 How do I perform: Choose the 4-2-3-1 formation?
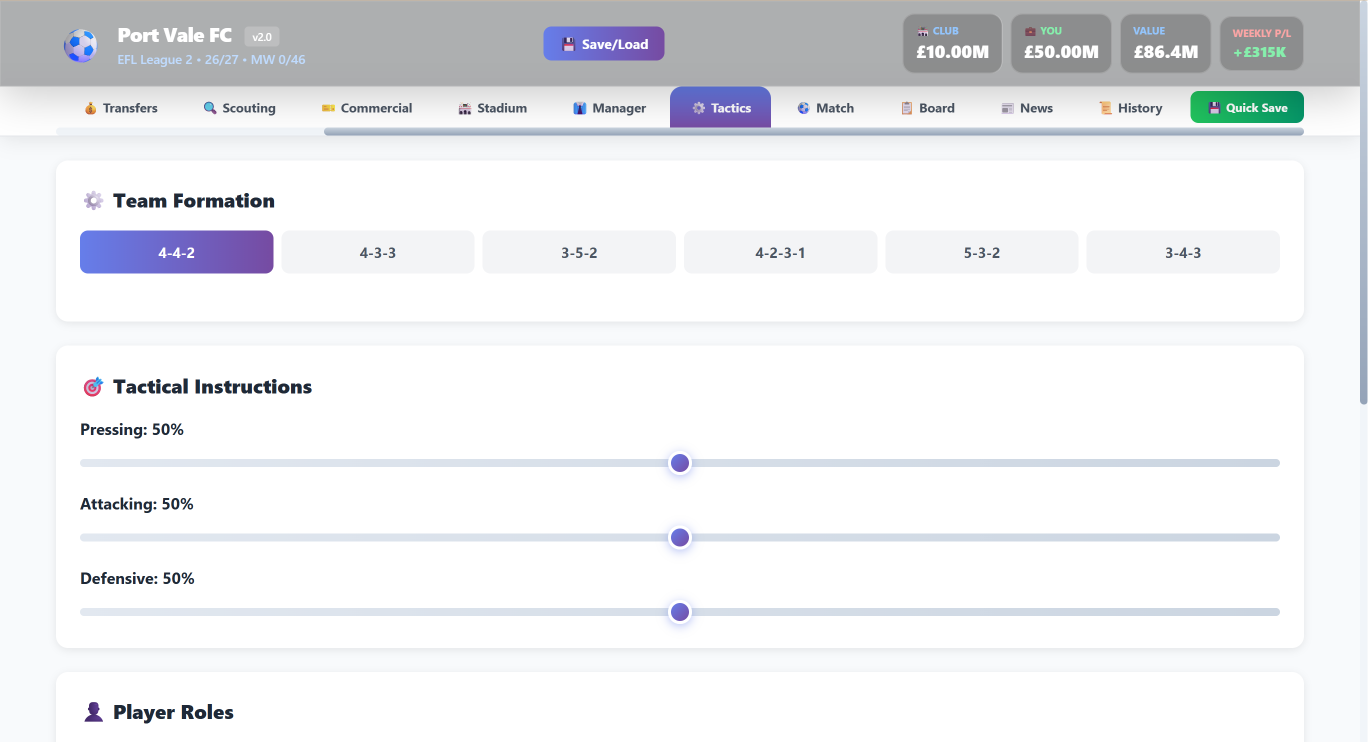(780, 252)
